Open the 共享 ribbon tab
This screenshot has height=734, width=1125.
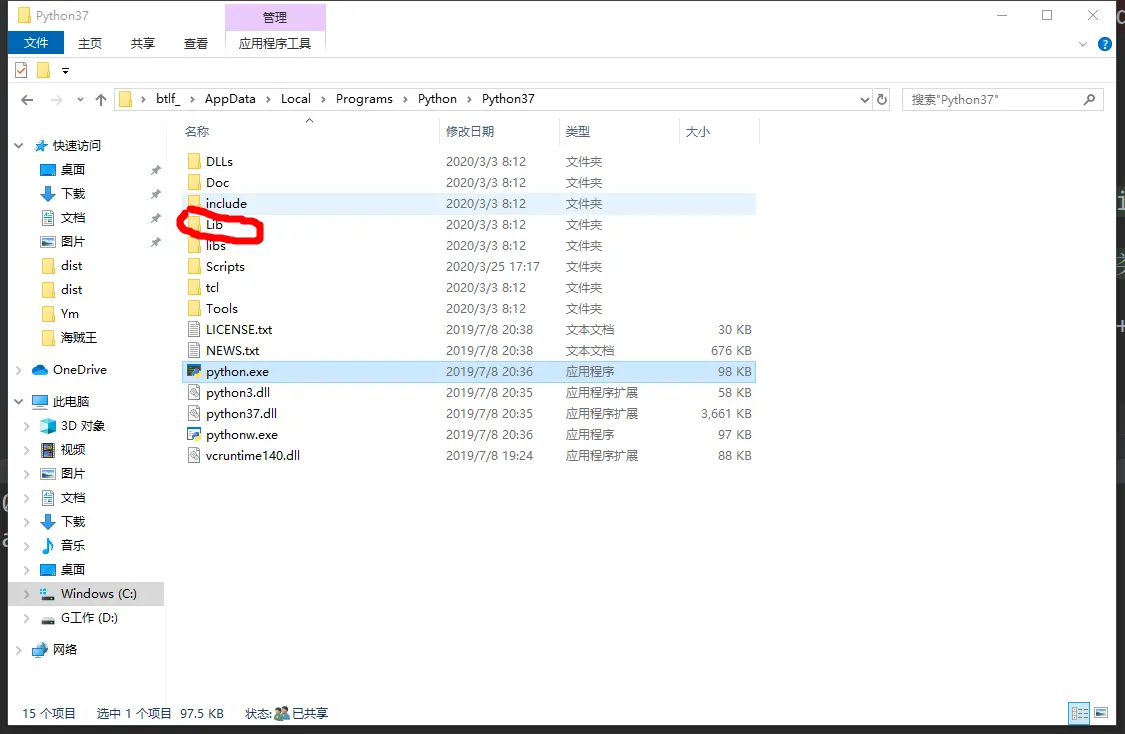(x=143, y=44)
